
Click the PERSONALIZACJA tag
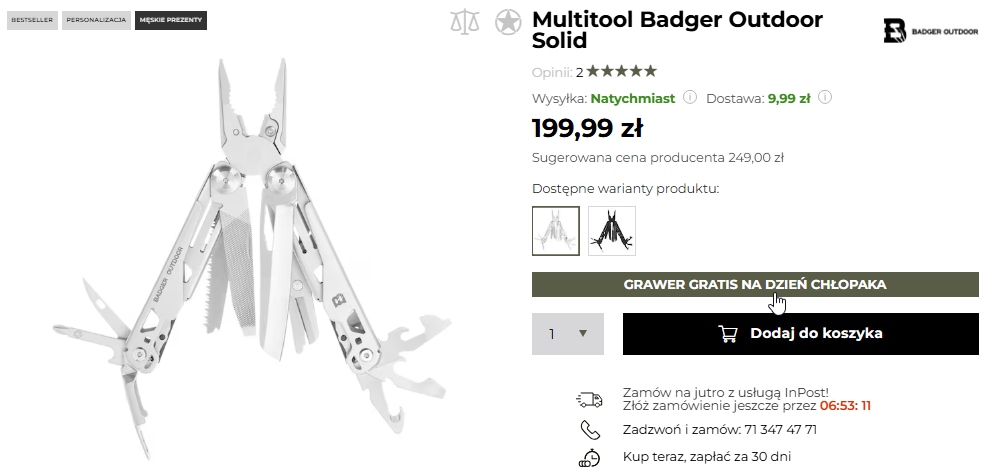tap(96, 20)
